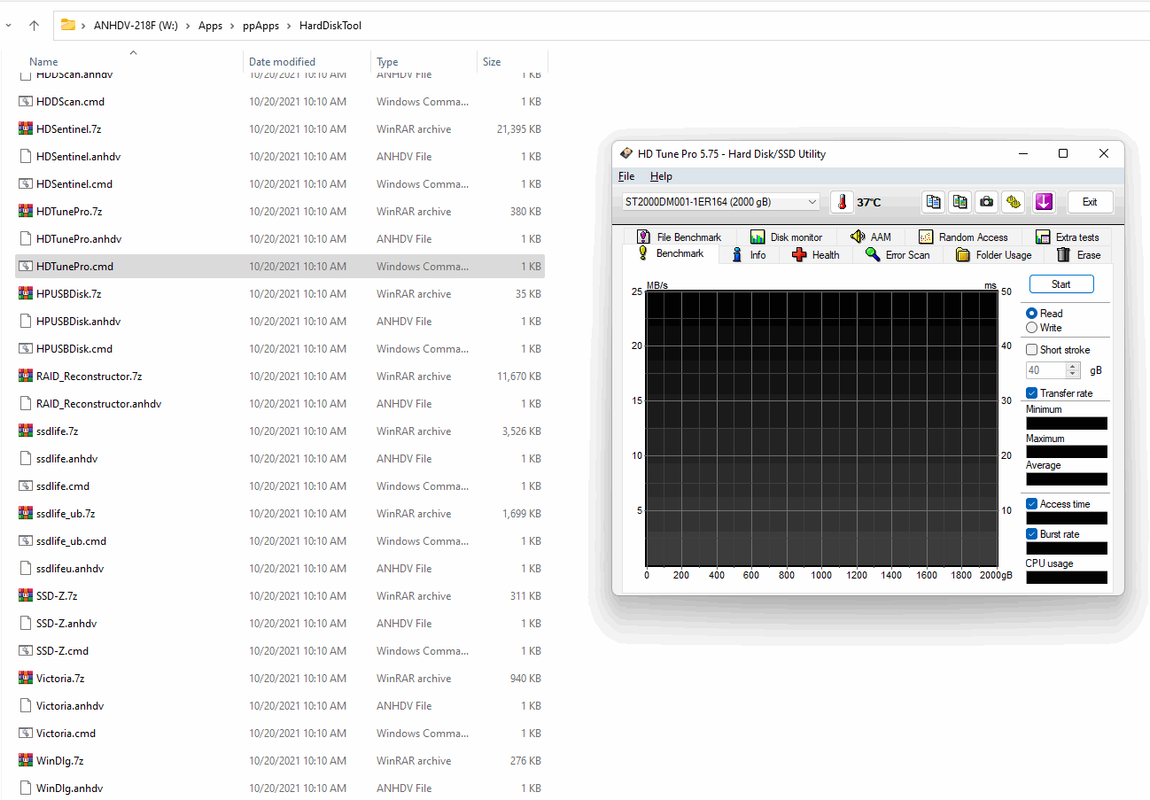Screen dimensions: 1150x800
Task: Switch to the Erase tab
Action: pos(1079,254)
